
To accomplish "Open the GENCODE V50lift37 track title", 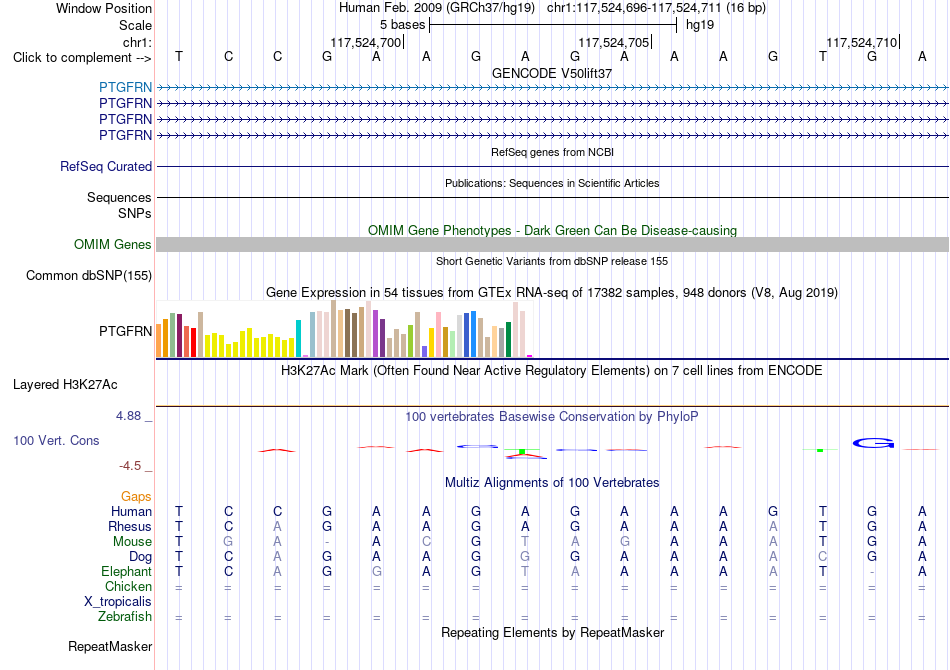I will (x=552, y=73).
